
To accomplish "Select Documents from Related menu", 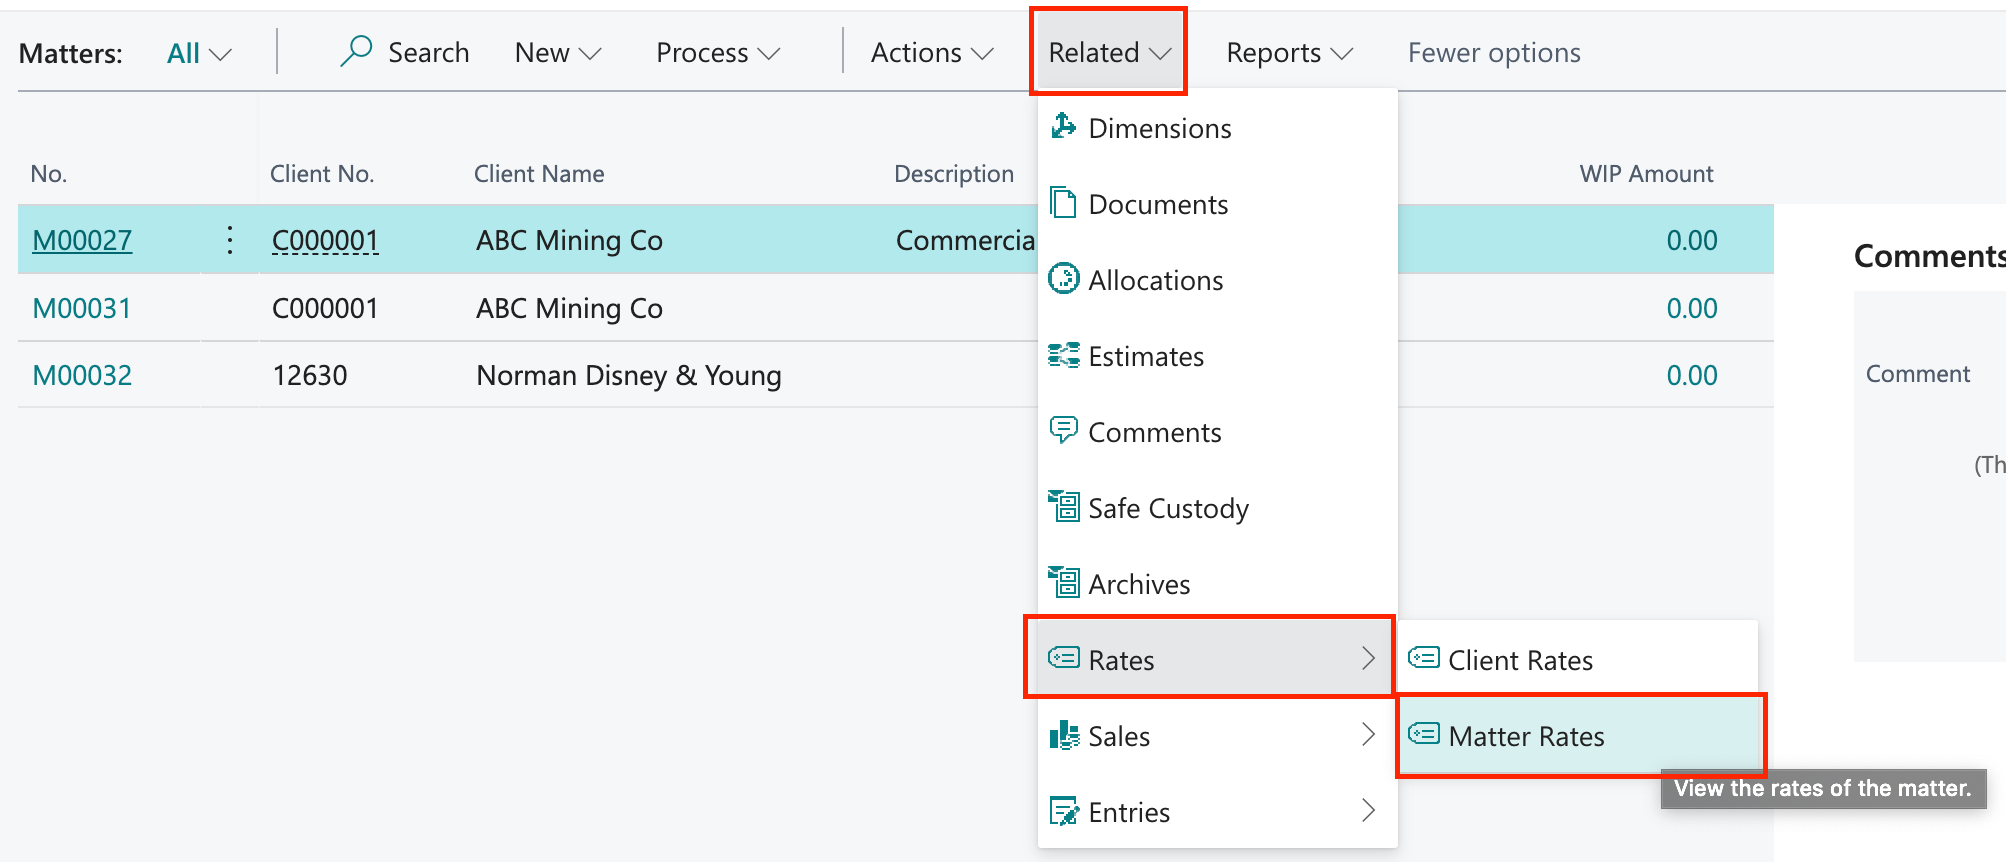I will coord(1217,204).
